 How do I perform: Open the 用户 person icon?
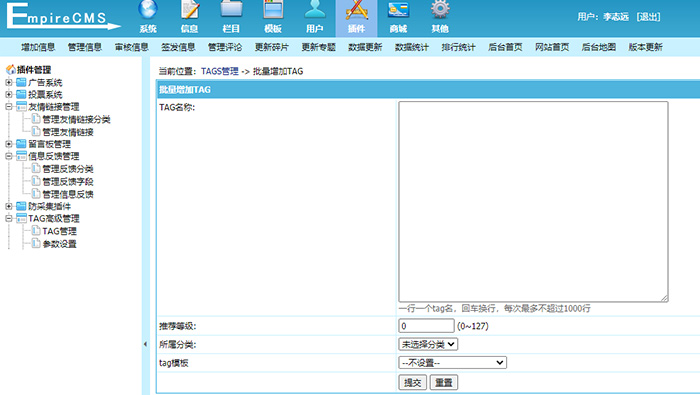tap(315, 10)
